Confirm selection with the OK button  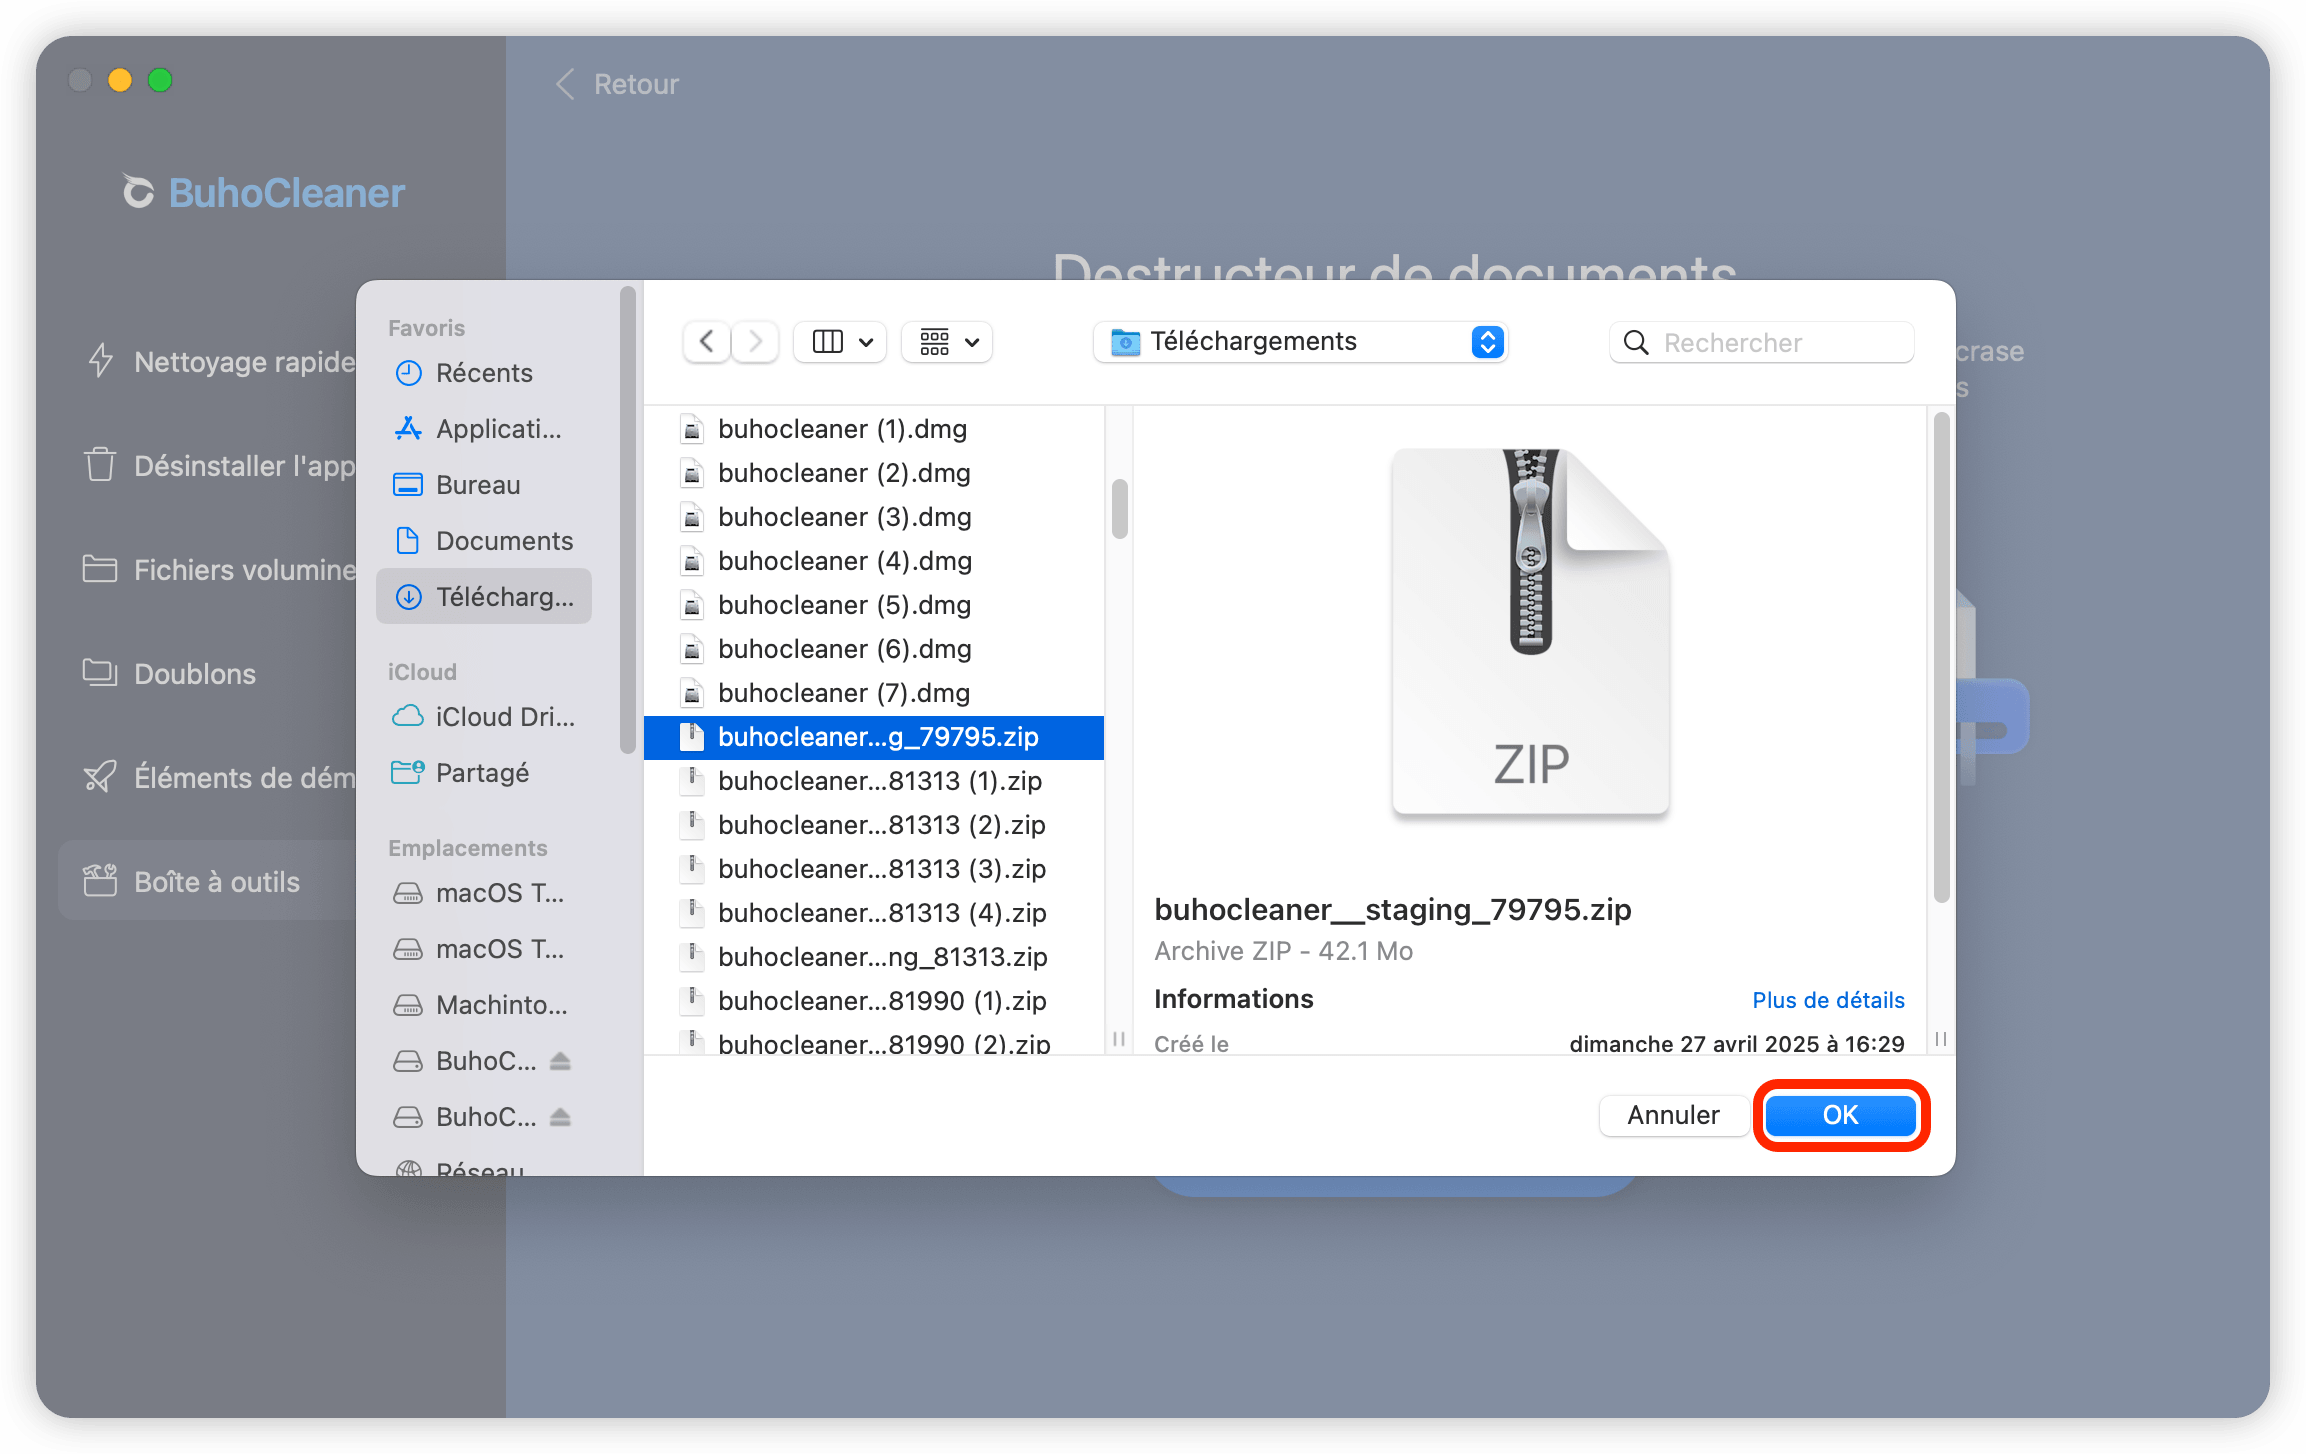(1840, 1115)
